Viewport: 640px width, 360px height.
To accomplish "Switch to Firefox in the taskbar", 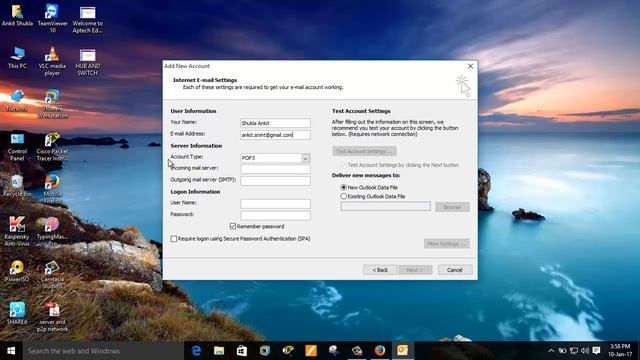I will (380, 351).
